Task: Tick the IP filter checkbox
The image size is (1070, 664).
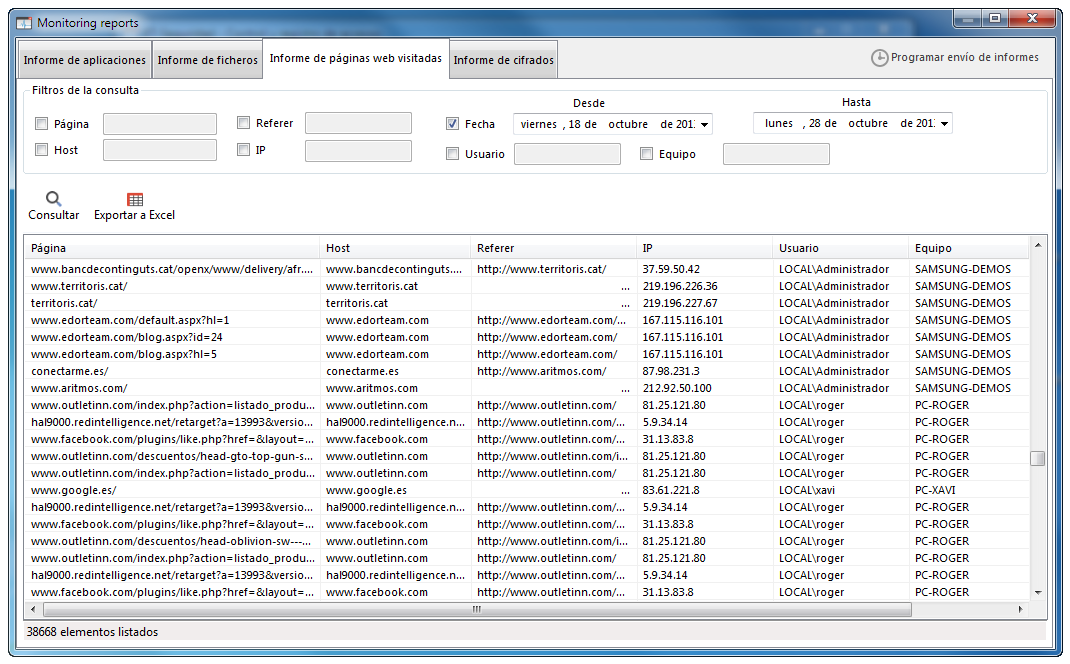Action: click(244, 149)
